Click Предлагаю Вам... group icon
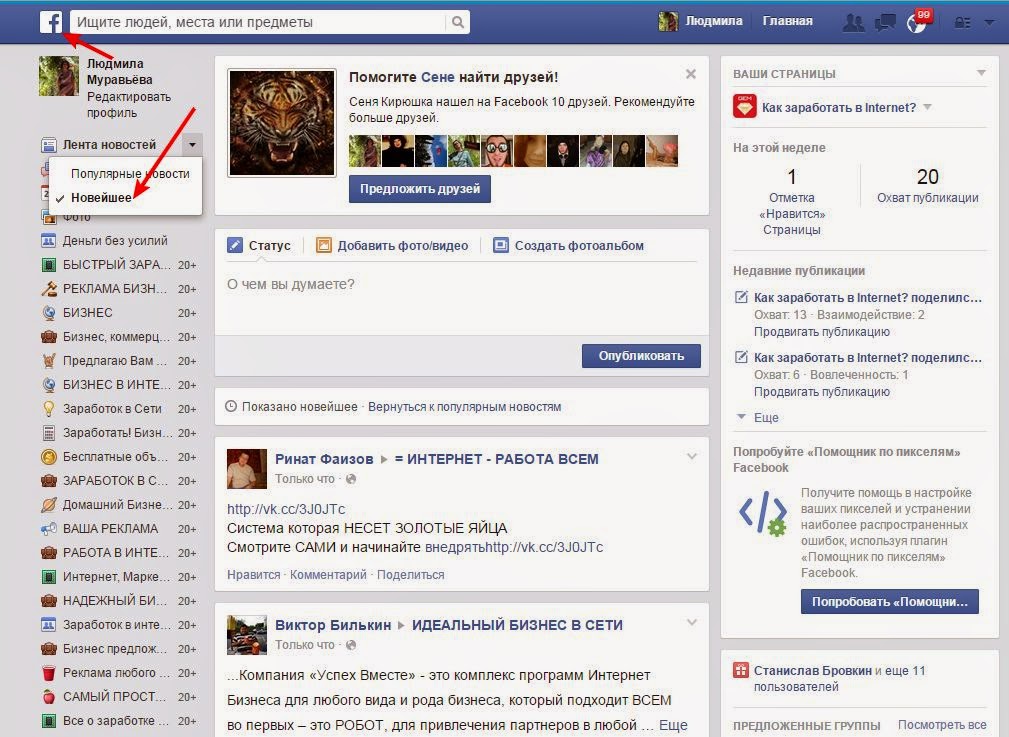1009x737 pixels. (x=48, y=360)
